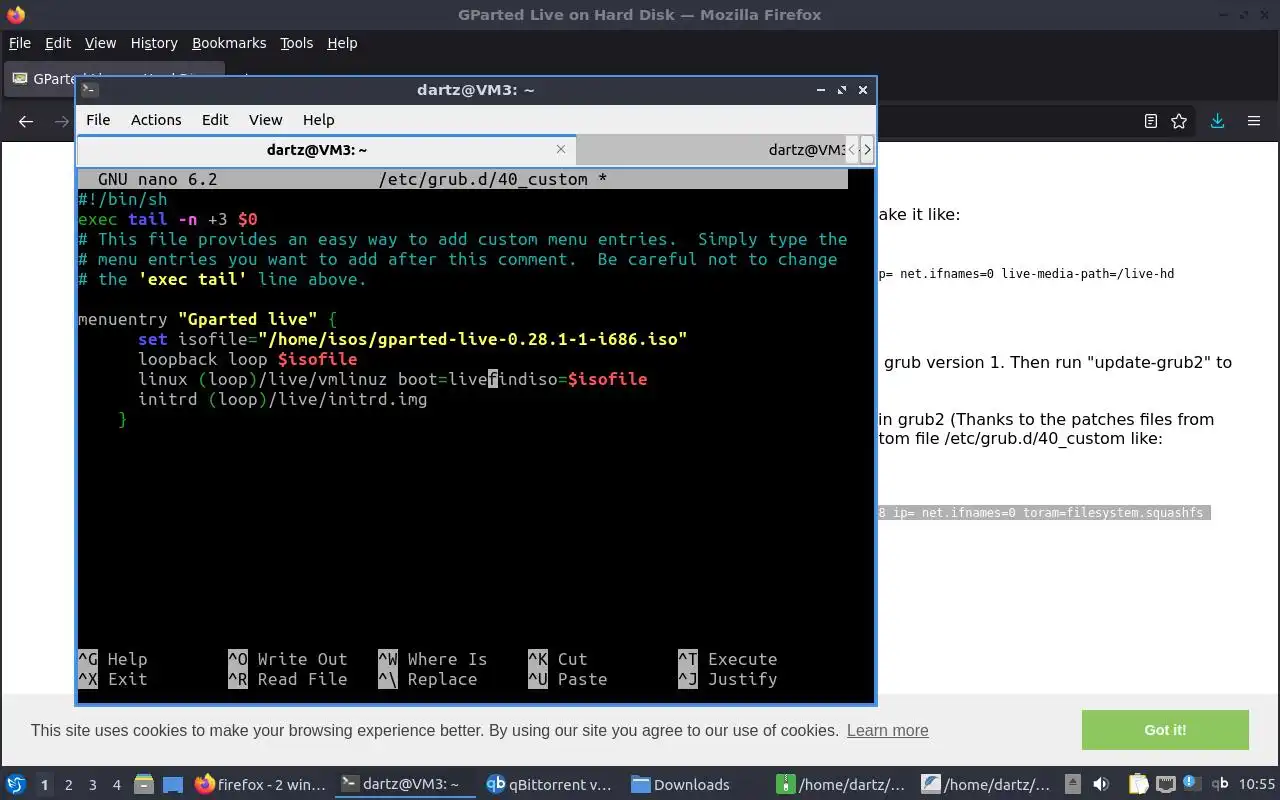This screenshot has width=1280, height=800.
Task: Click the menuentry "Gparted live" line
Action: pos(208,319)
